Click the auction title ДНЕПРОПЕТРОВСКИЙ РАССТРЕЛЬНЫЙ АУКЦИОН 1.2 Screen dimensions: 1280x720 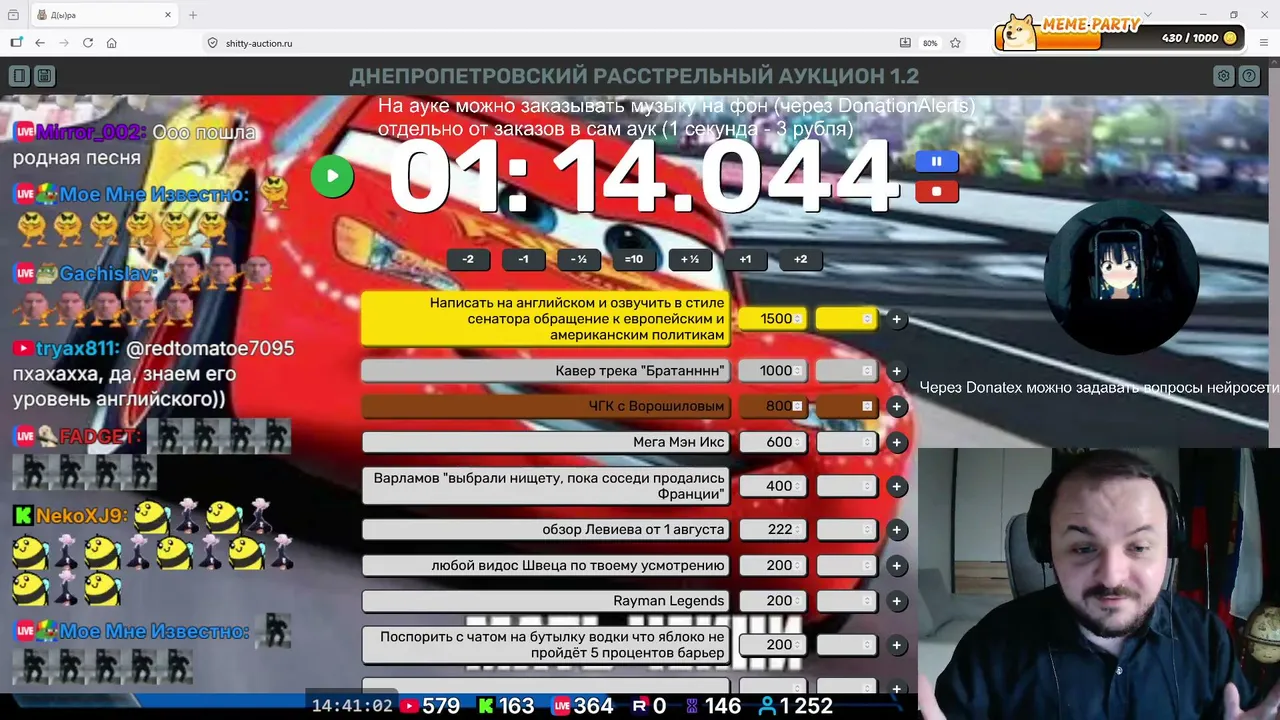(634, 76)
